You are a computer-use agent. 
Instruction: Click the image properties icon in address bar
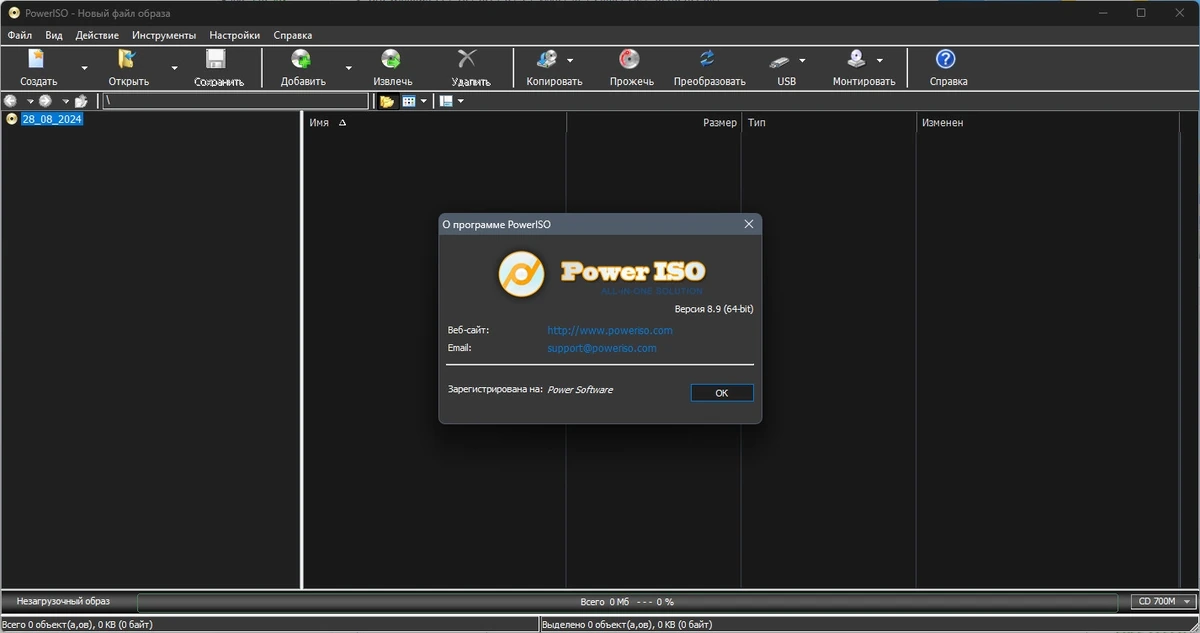pos(446,101)
